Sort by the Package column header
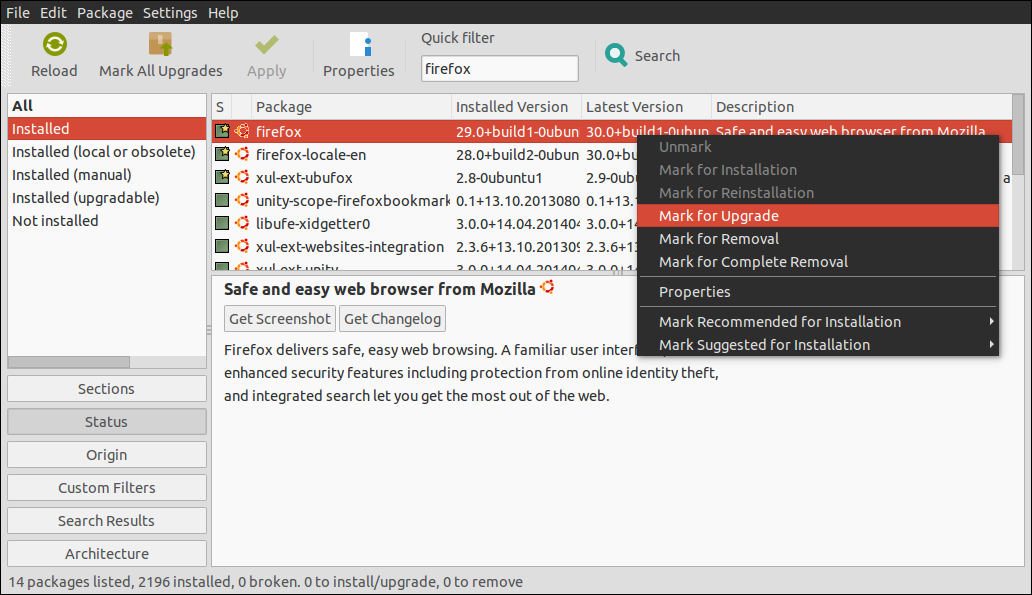The height and width of the screenshot is (595, 1032). [351, 107]
